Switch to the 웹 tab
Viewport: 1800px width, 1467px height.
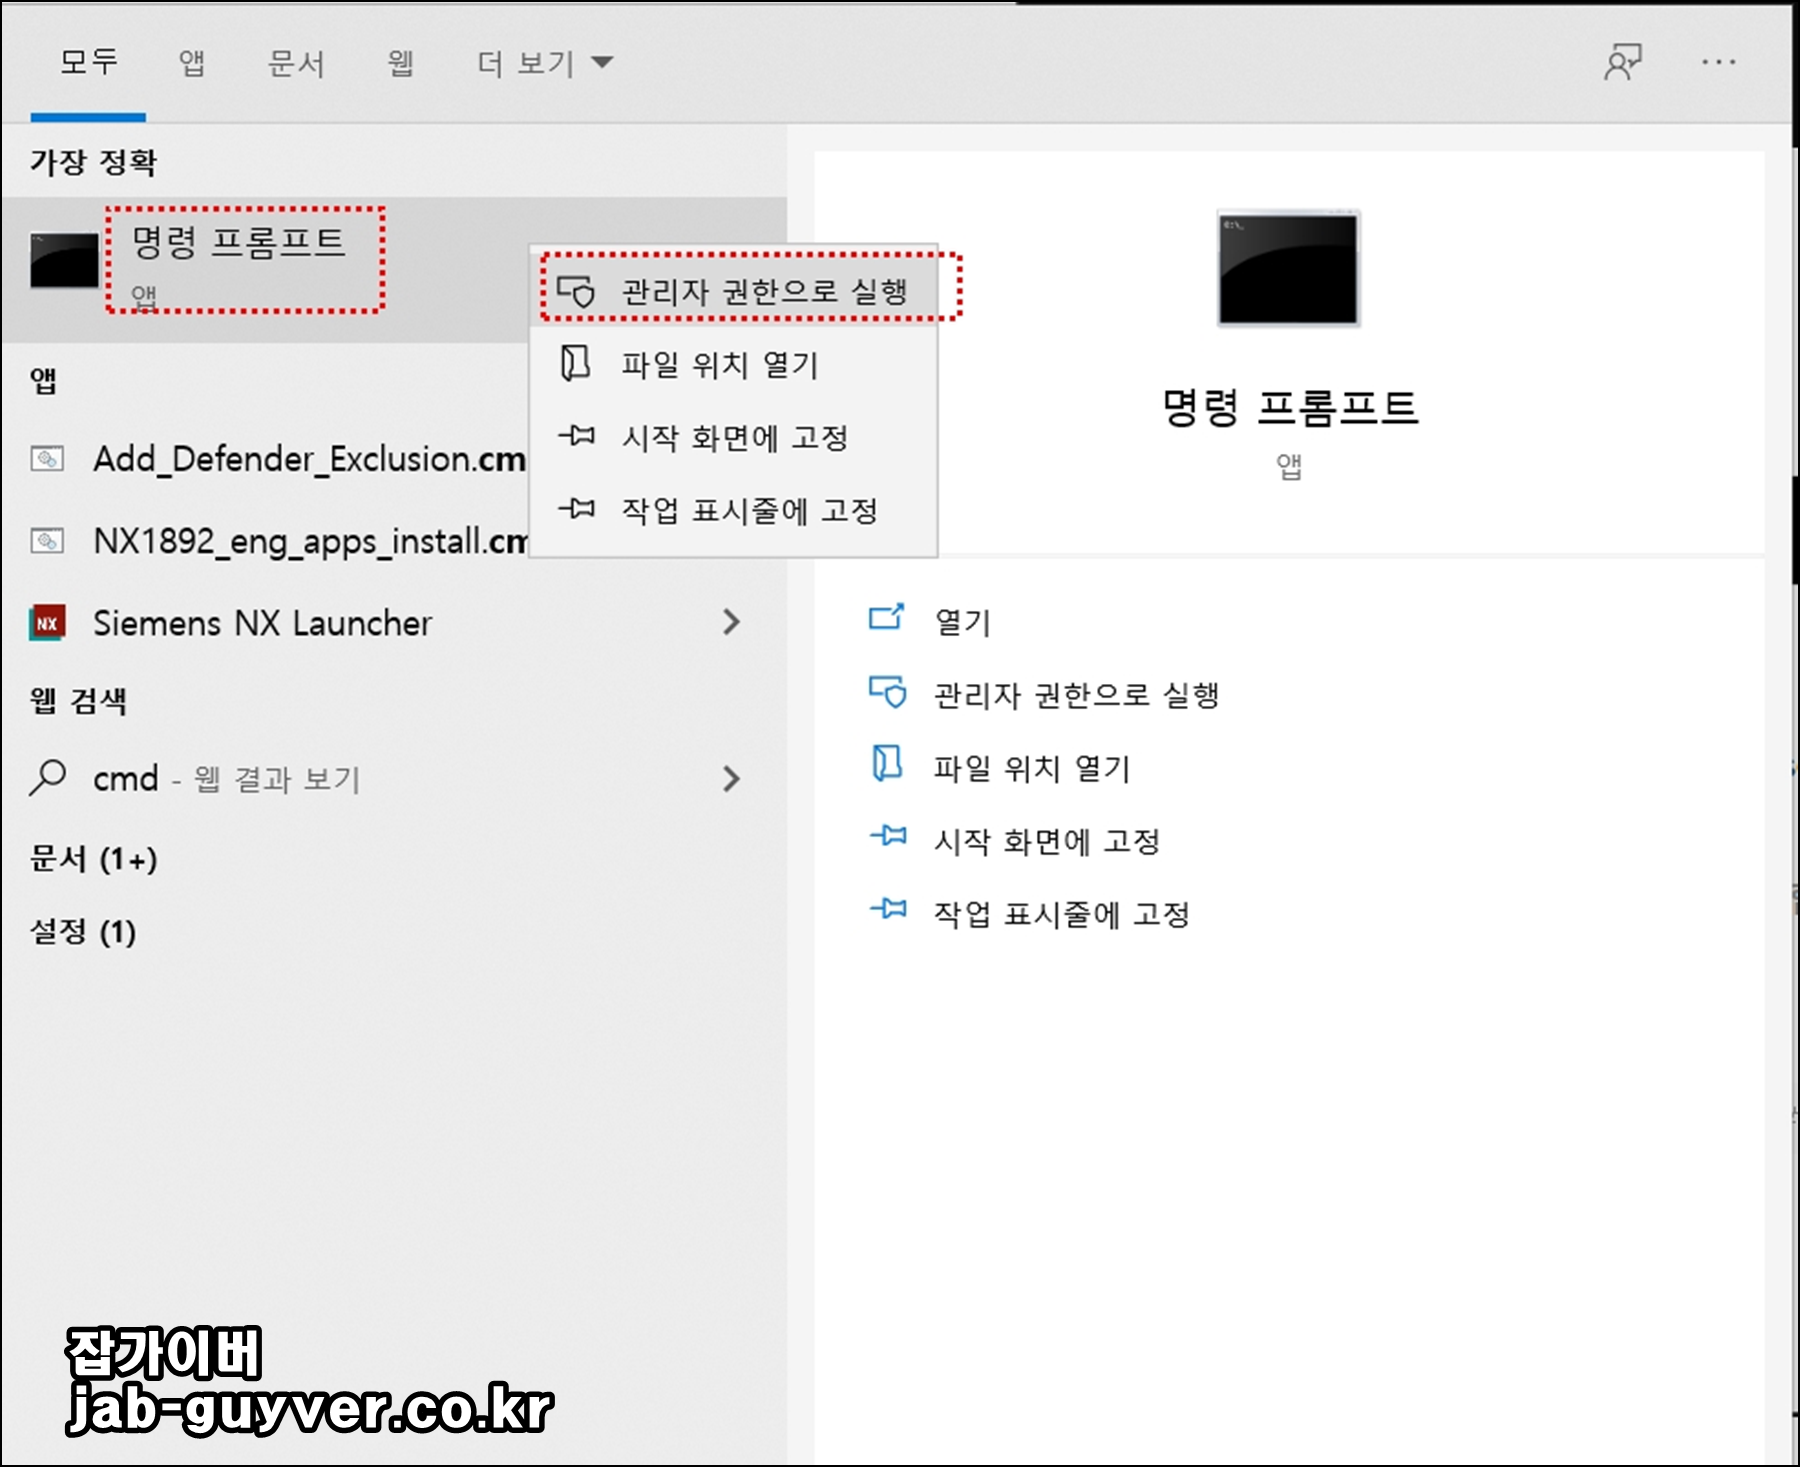399,62
